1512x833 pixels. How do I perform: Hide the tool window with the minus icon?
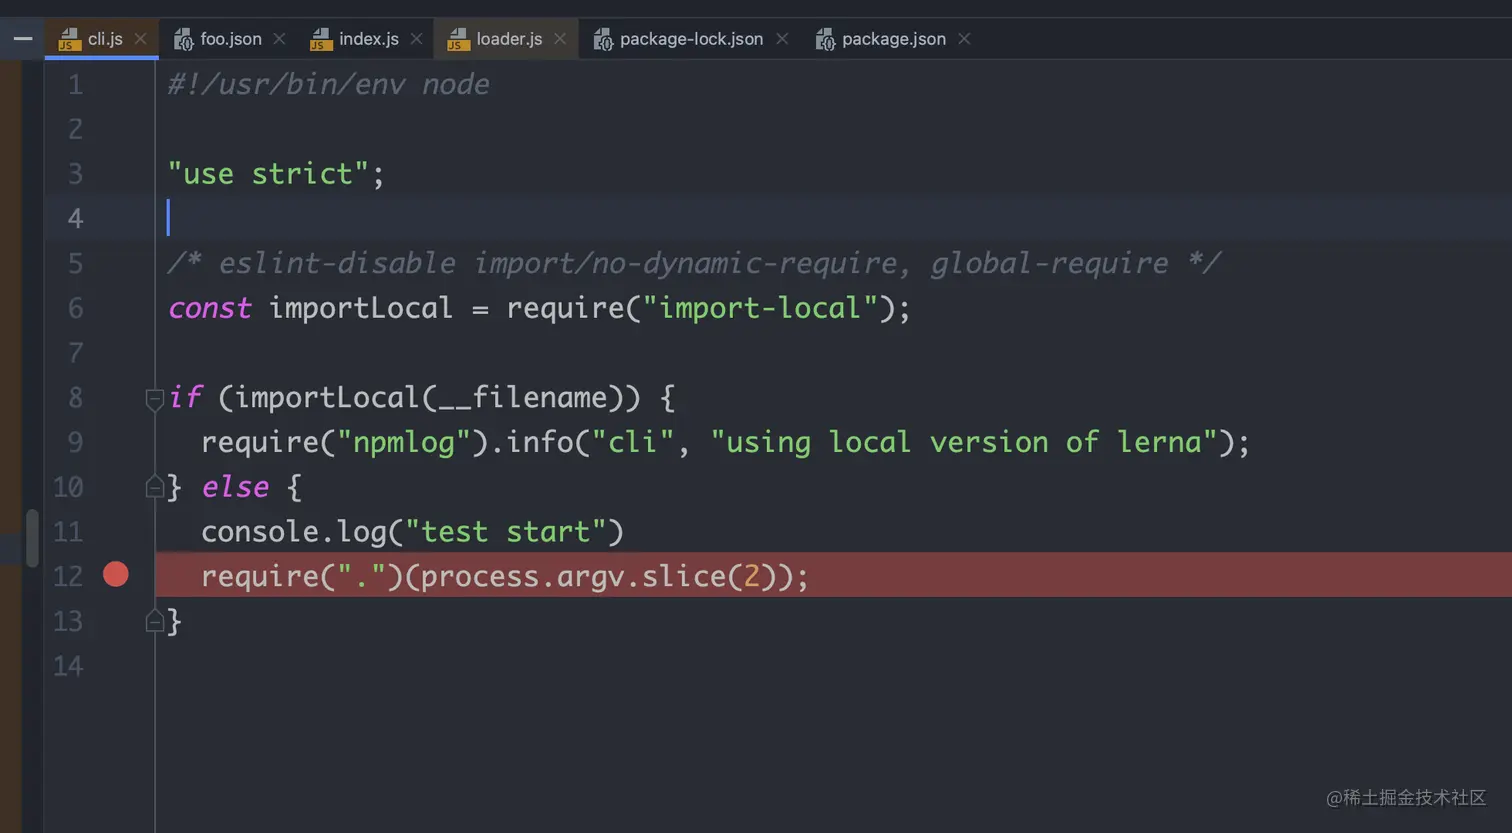click(x=23, y=39)
